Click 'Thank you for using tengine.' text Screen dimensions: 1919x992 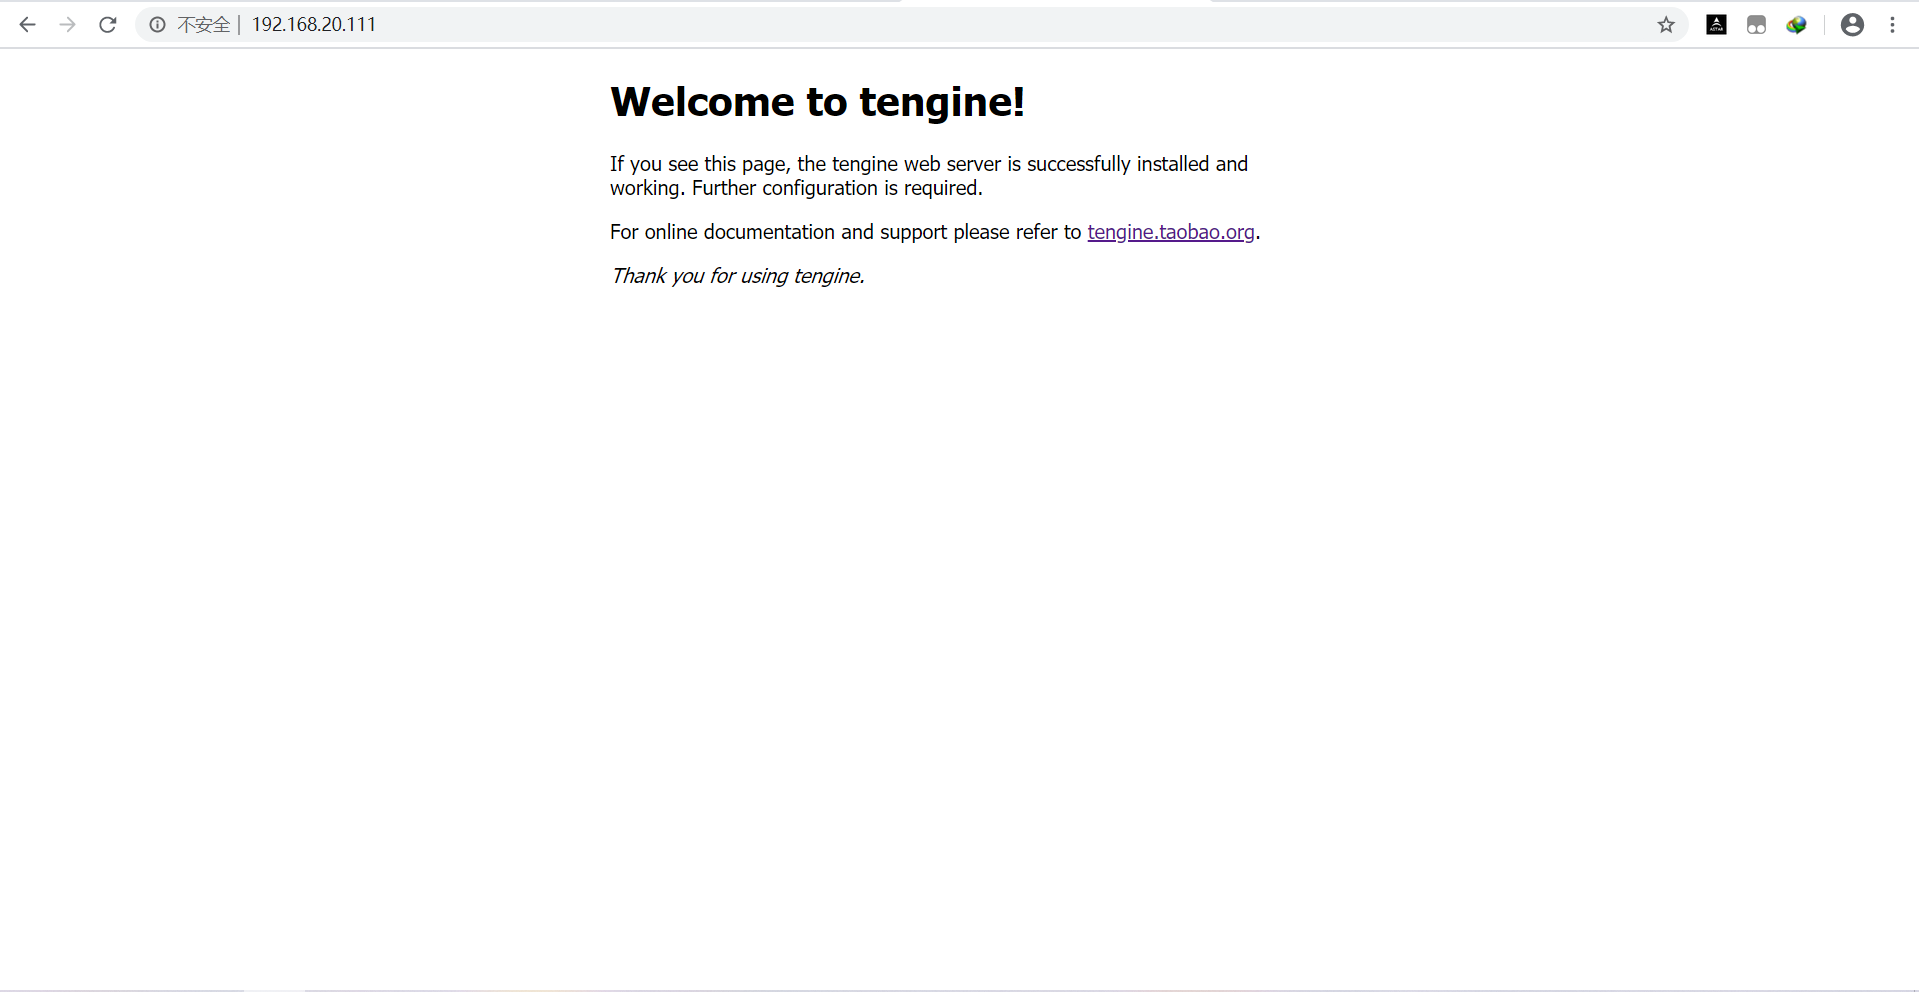(738, 276)
